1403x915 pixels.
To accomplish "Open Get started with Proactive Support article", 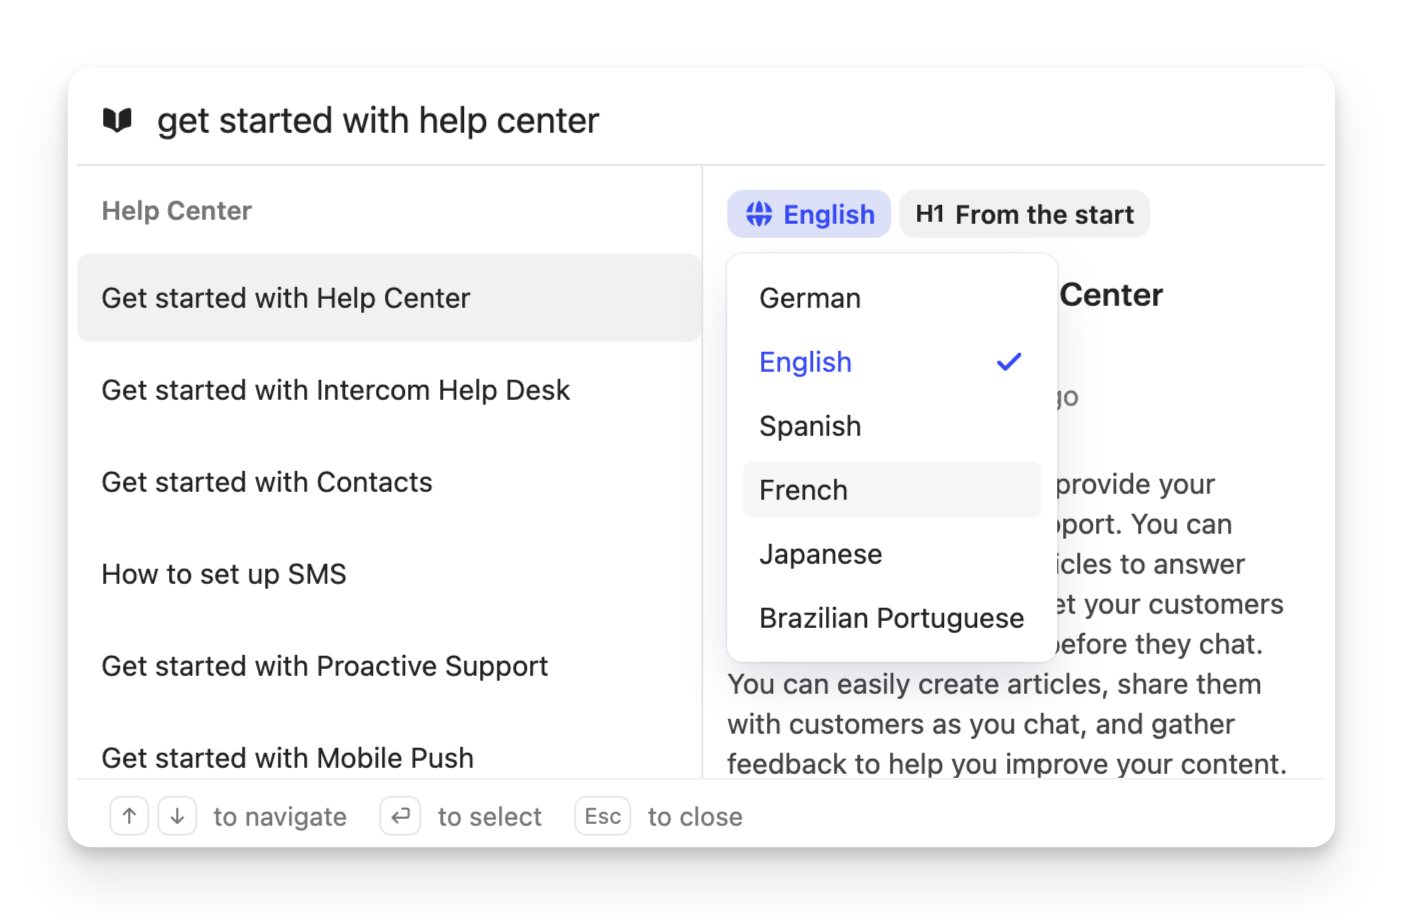I will click(x=324, y=666).
